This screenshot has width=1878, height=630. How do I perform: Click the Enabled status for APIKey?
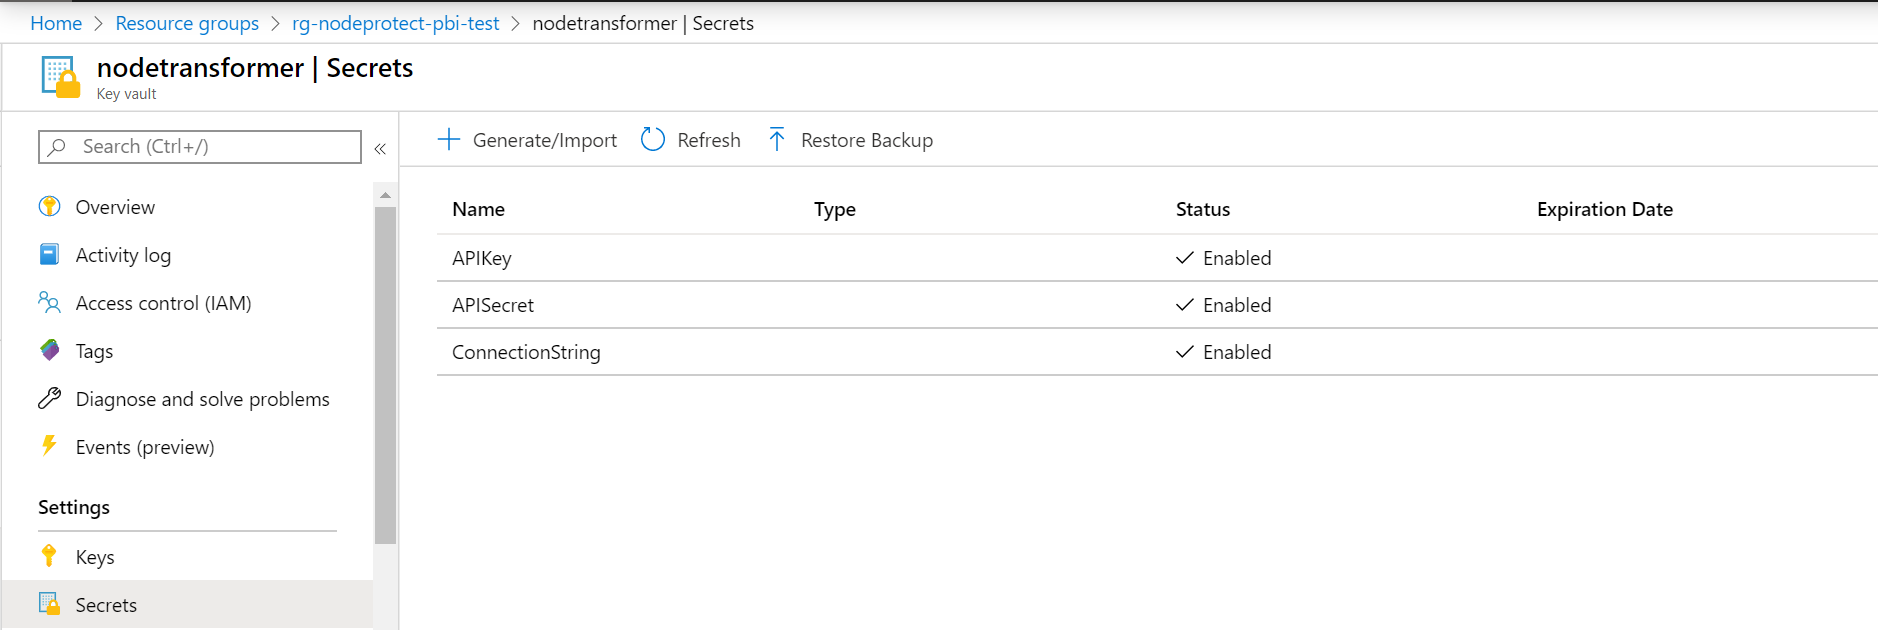tap(1224, 258)
